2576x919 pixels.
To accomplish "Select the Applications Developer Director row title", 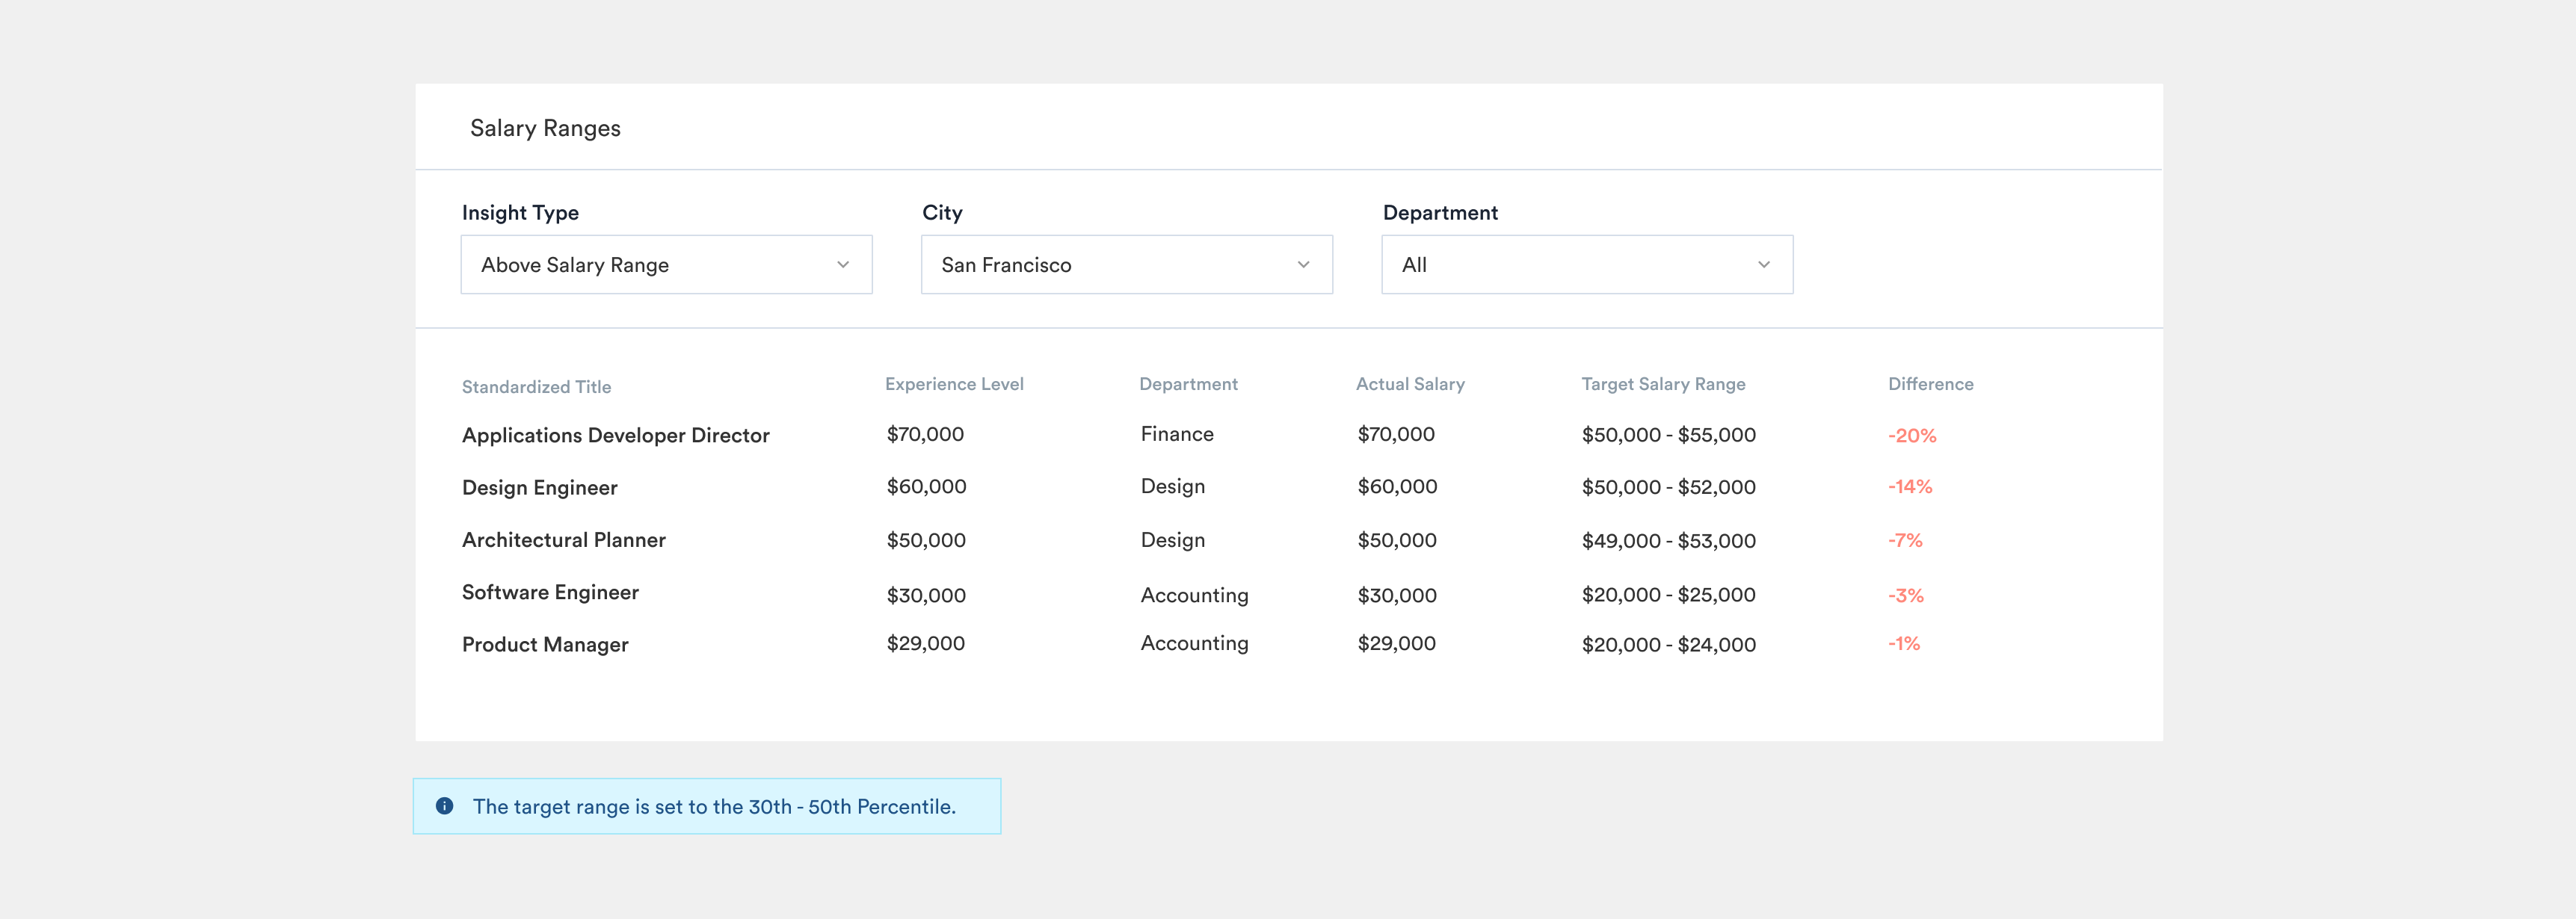I will [x=616, y=435].
